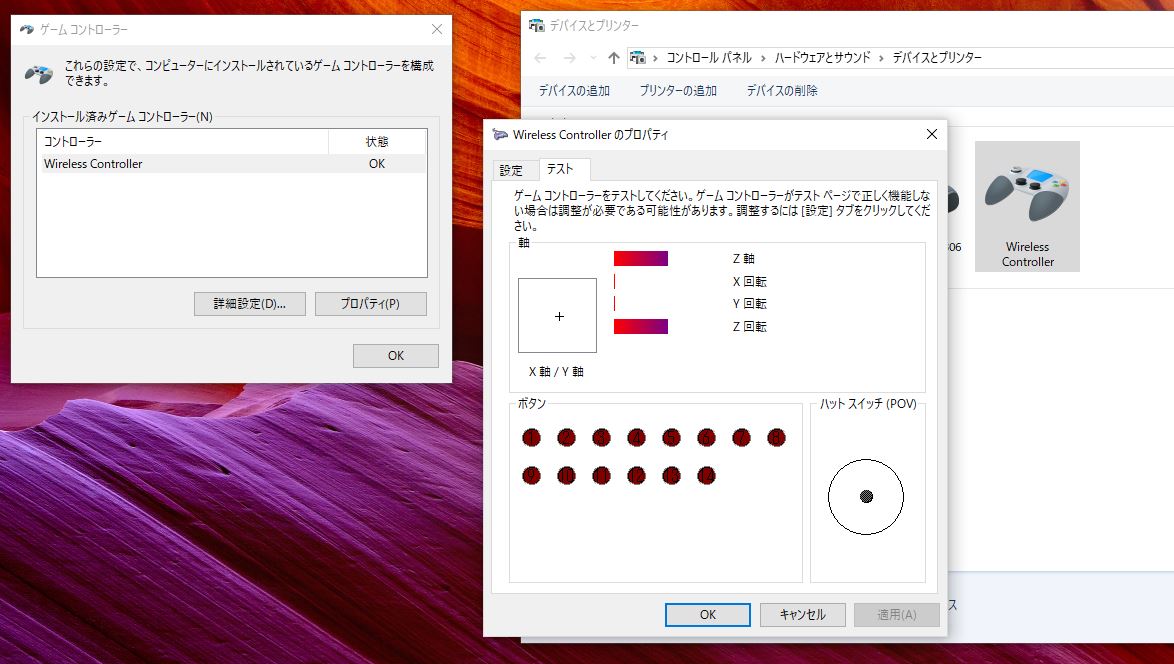The width and height of the screenshot is (1174, 664).
Task: Click the デバイスとプリンター window title icon
Action: 536,25
